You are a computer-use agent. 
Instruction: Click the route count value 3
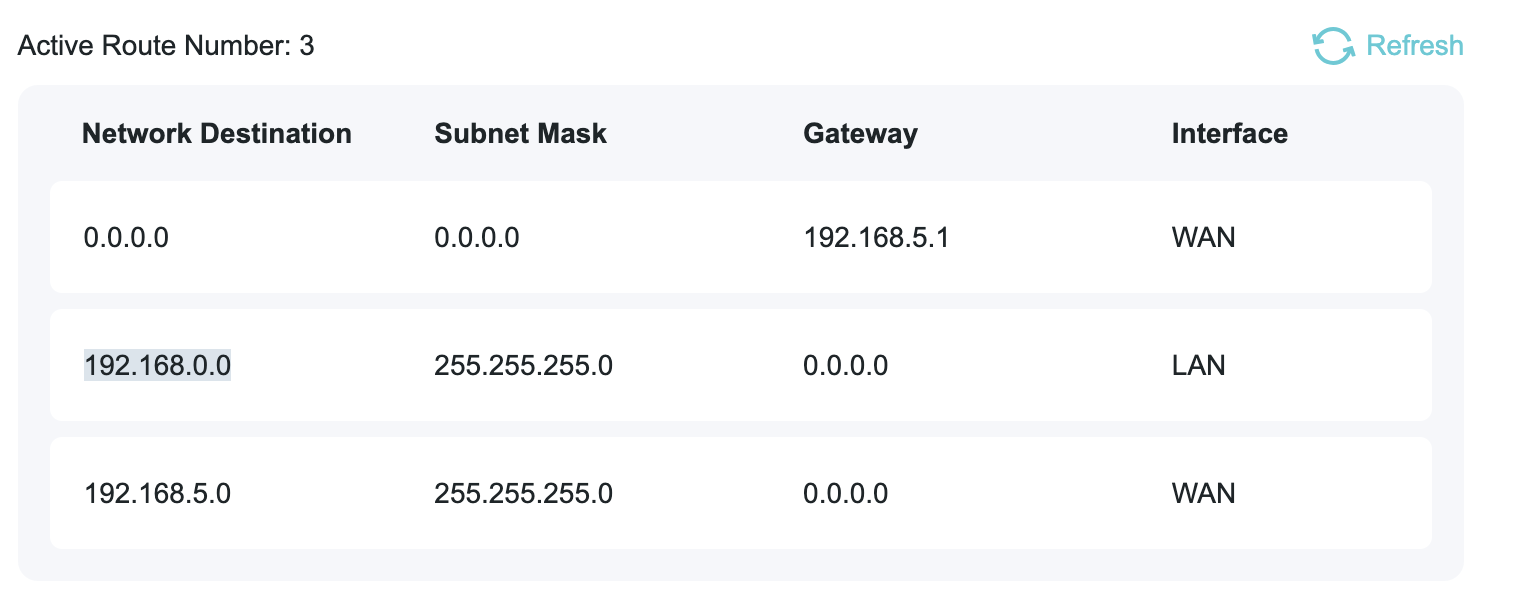tap(306, 46)
